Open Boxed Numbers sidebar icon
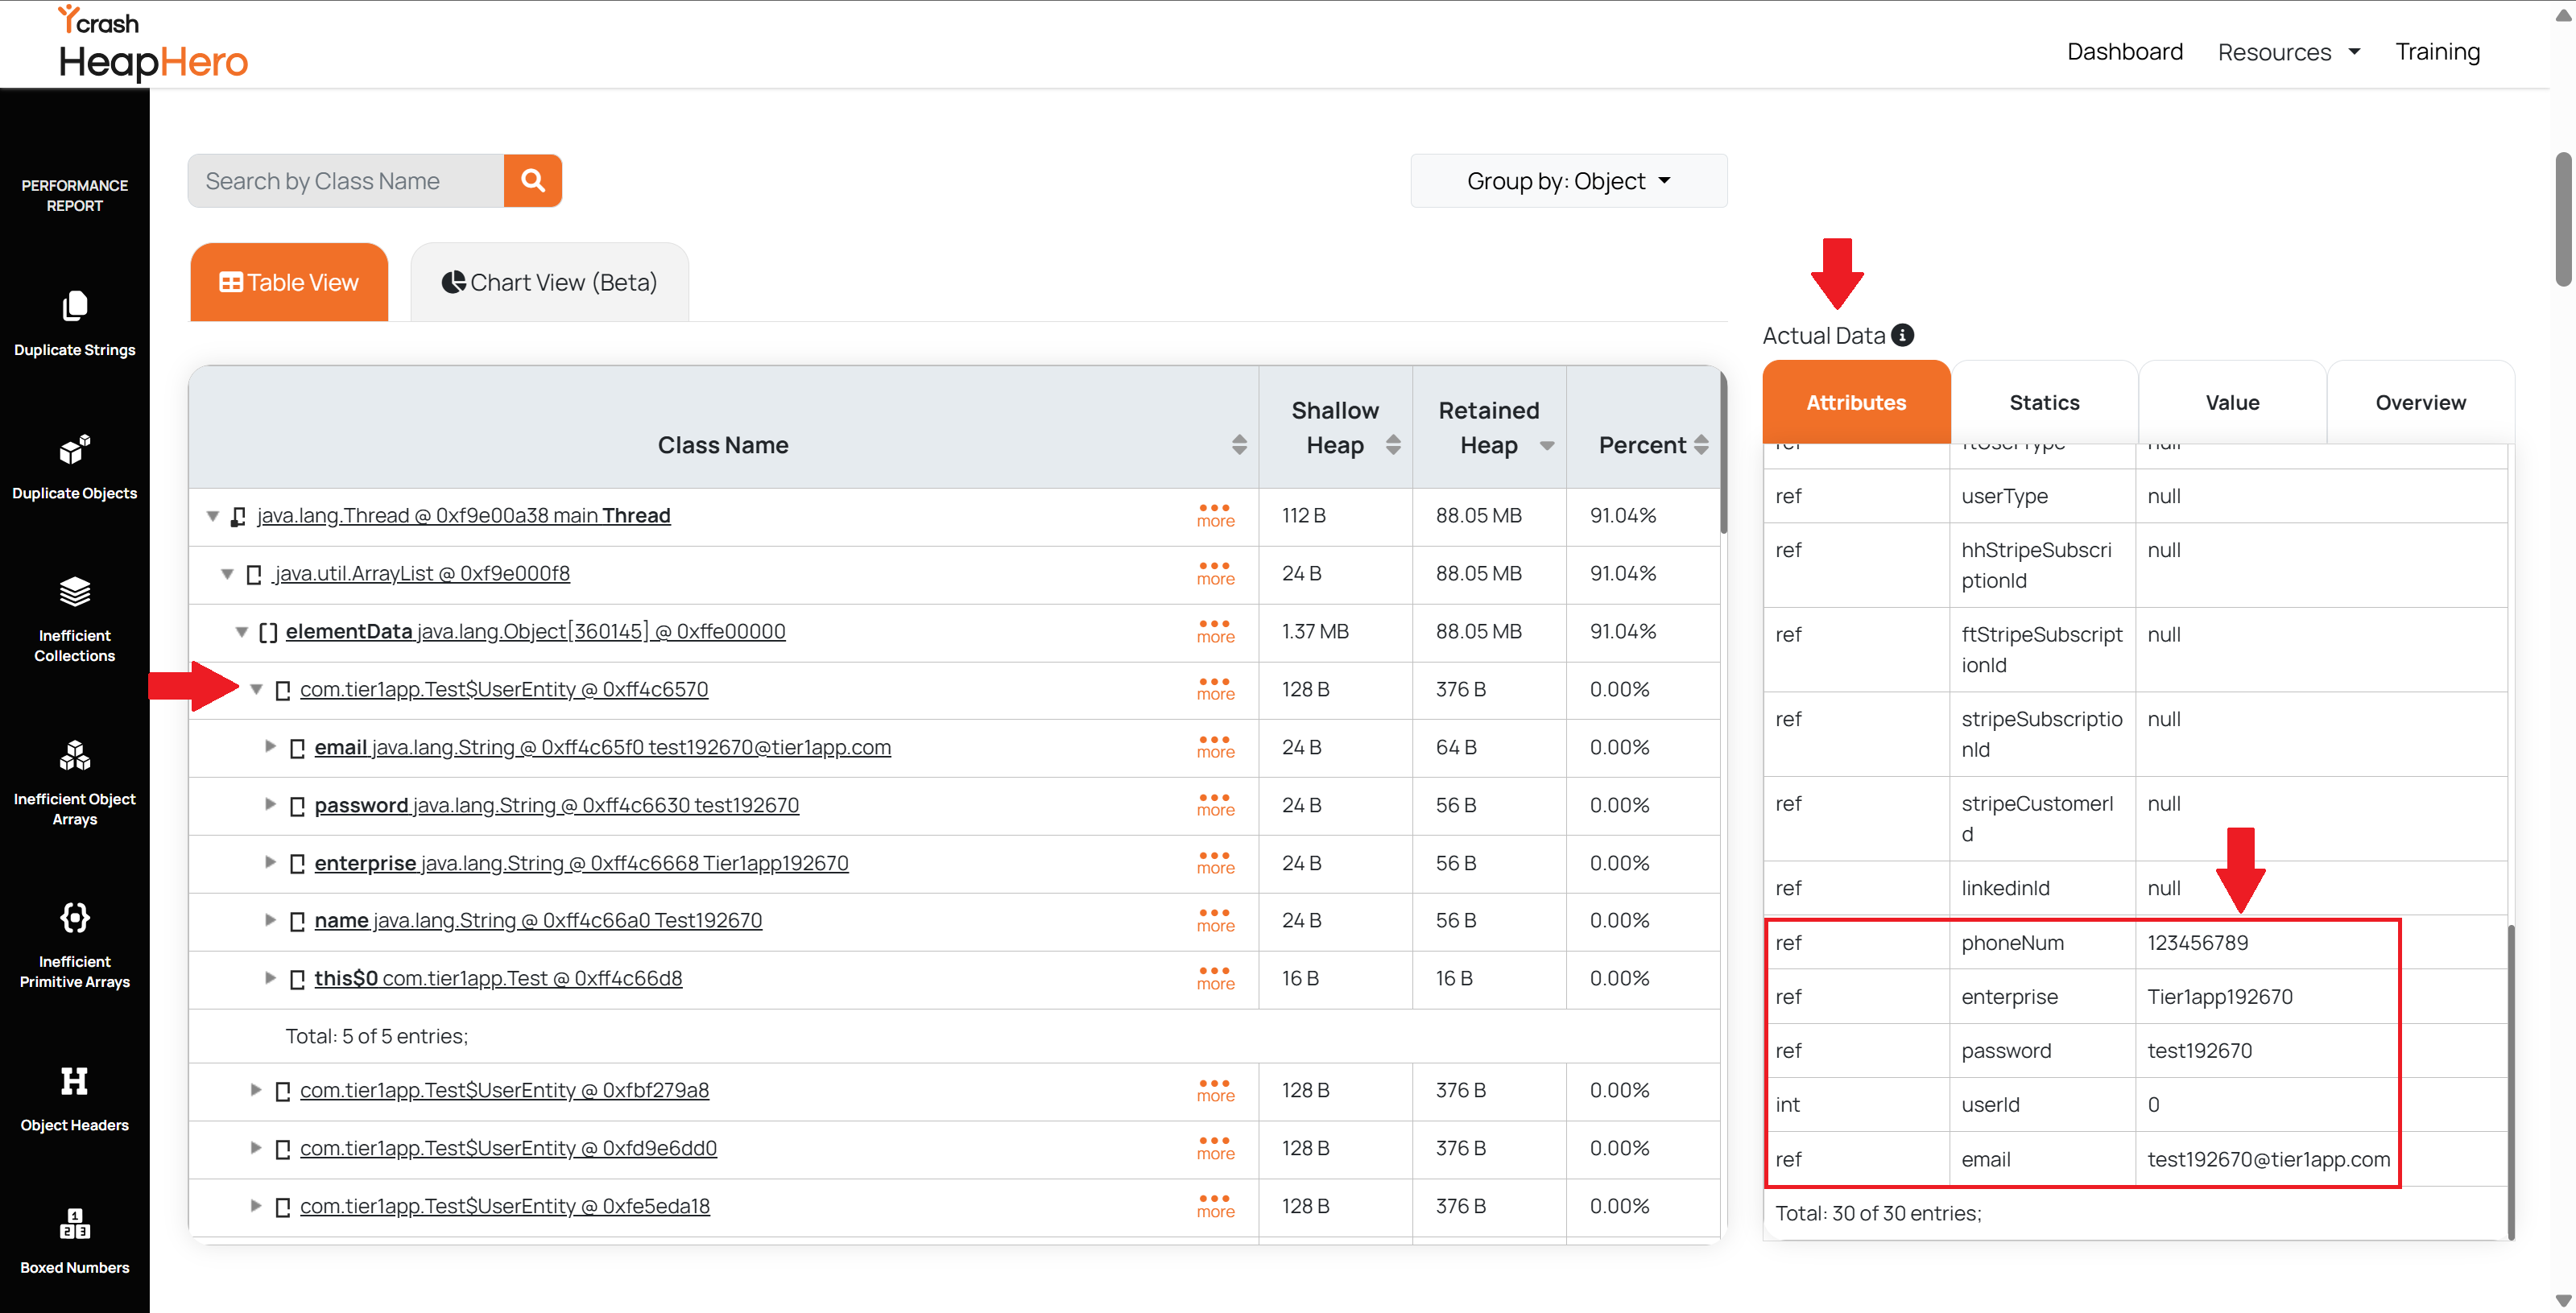This screenshot has height=1313, width=2576. pos(75,1223)
